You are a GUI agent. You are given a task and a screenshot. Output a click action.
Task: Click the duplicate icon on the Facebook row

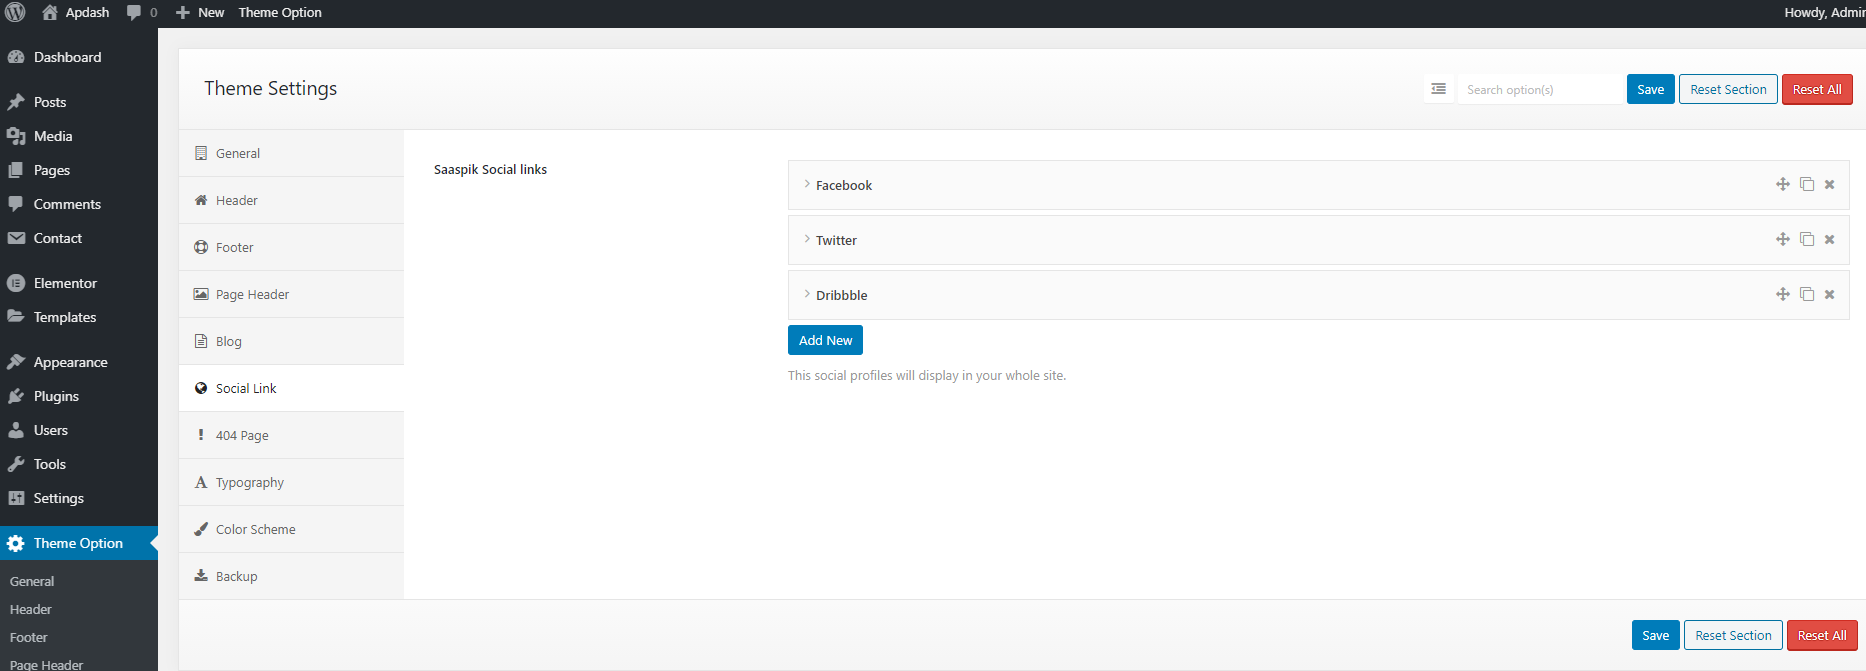point(1806,184)
